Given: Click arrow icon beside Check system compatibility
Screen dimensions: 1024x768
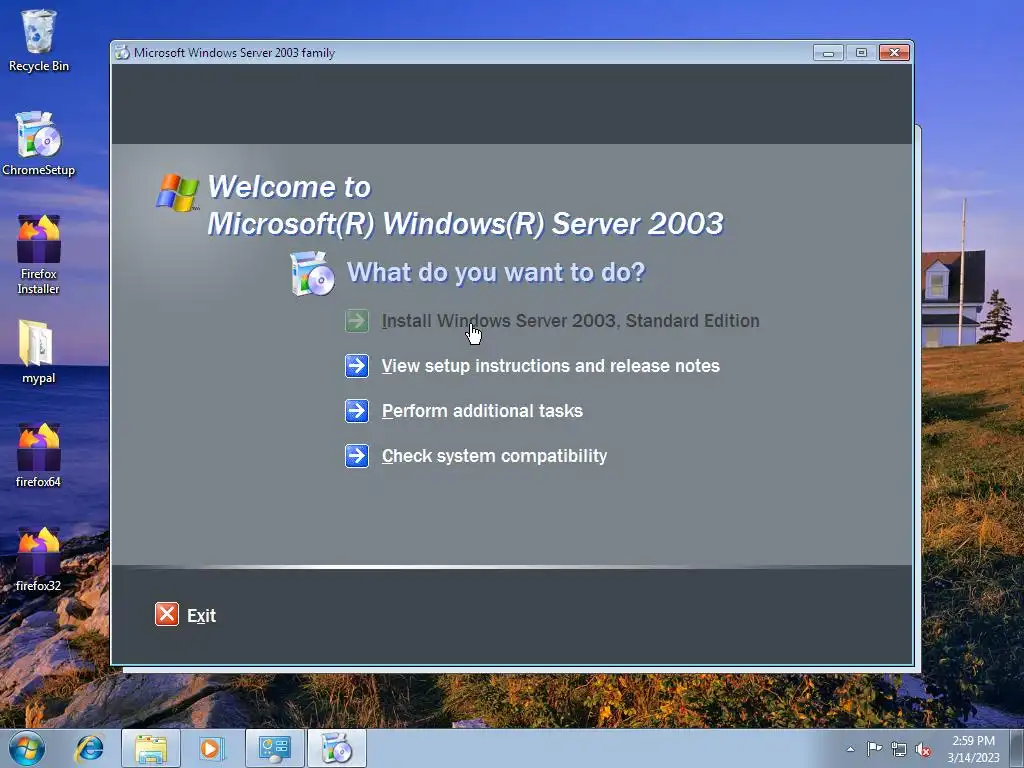Looking at the screenshot, I should pos(357,456).
